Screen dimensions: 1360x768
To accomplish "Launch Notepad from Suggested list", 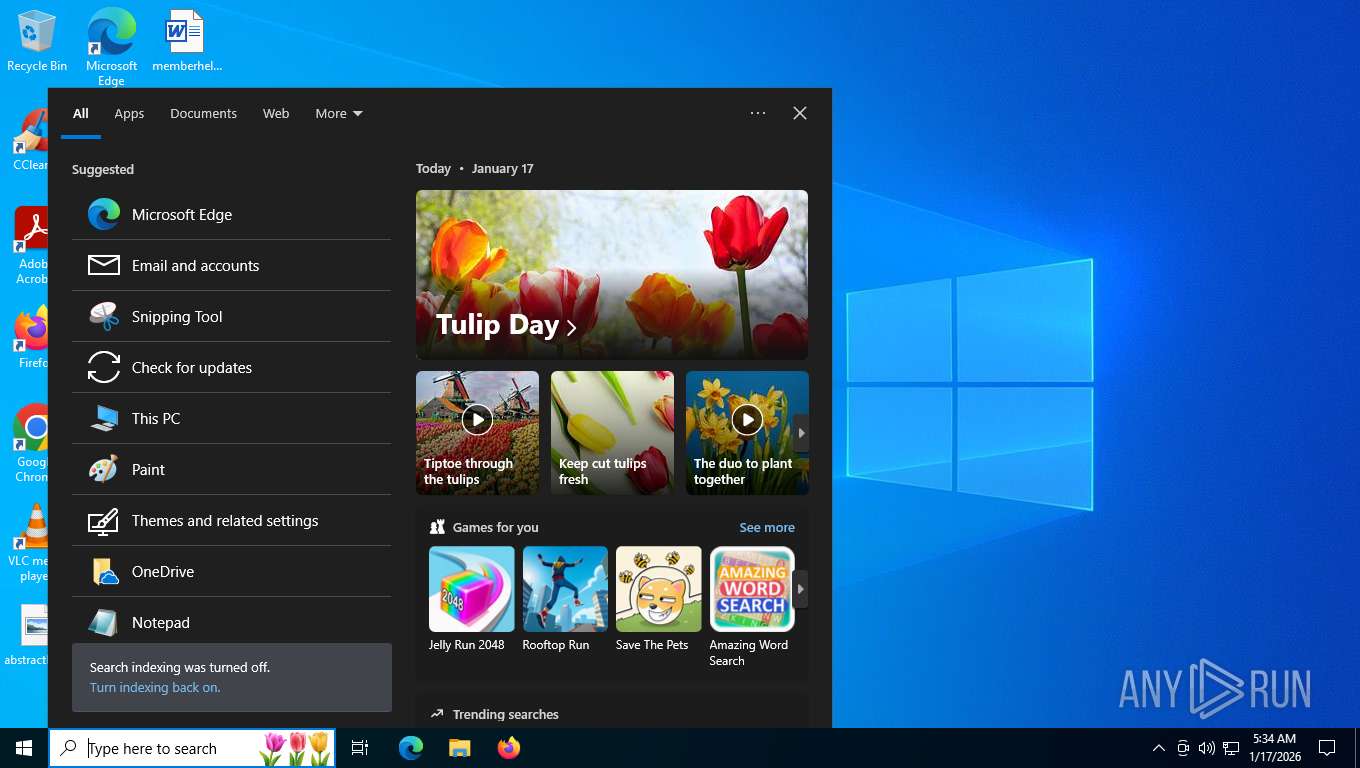I will [231, 621].
